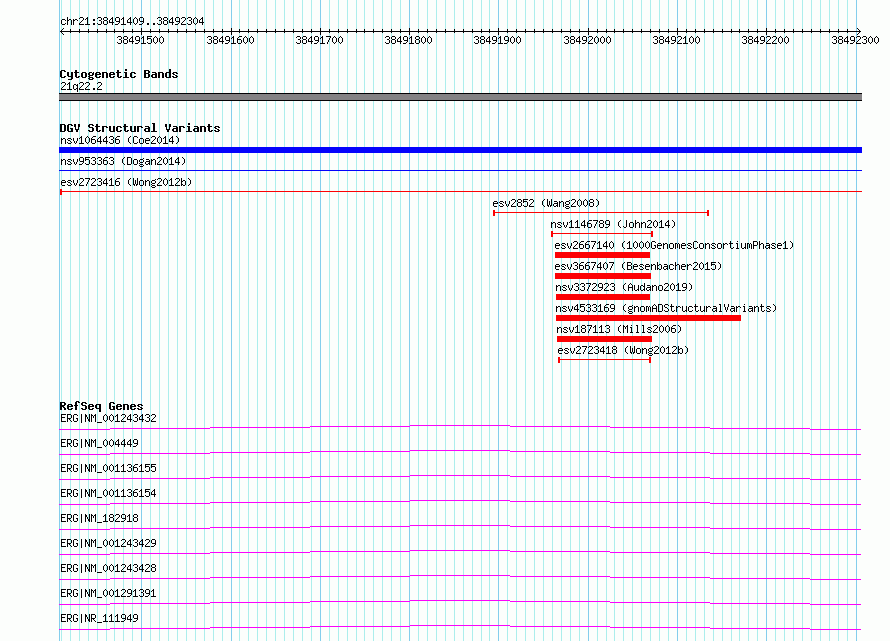This screenshot has height=641, width=890.
Task: Open the ERG|NM_004449 transcript
Action: click(99, 443)
